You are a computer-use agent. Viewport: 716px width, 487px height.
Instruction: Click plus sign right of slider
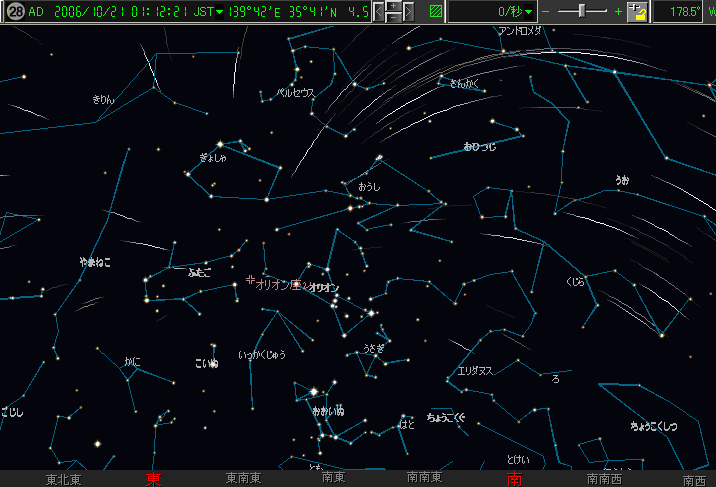click(x=618, y=12)
